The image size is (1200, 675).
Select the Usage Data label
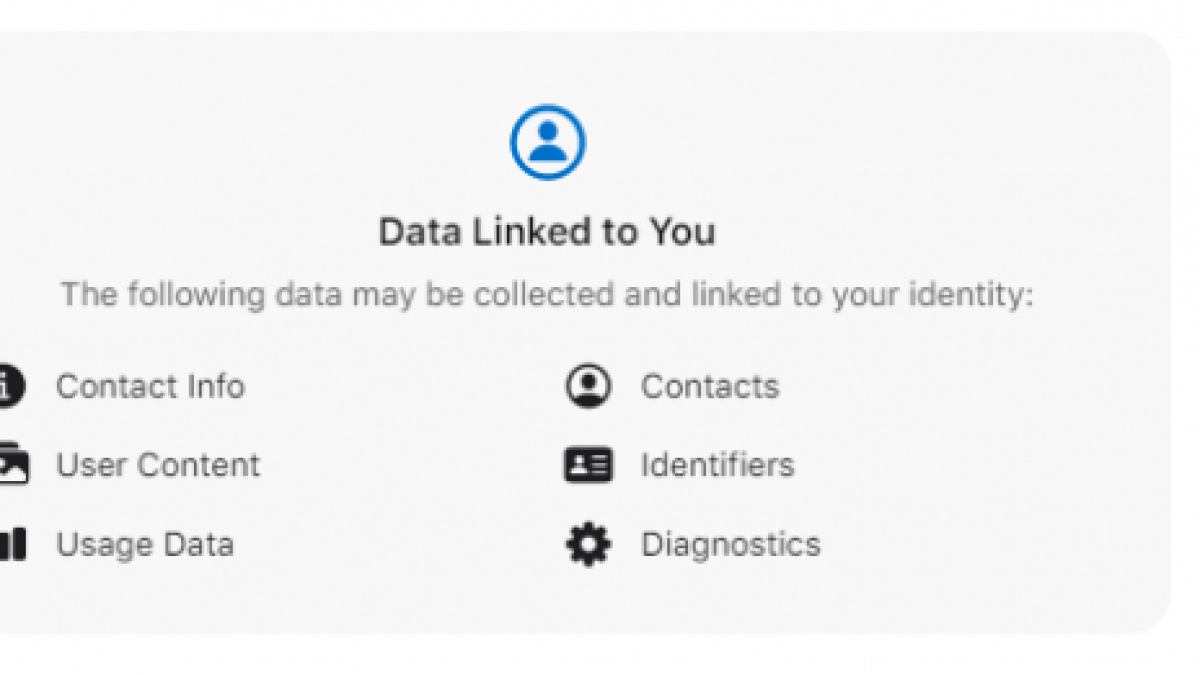click(x=145, y=544)
